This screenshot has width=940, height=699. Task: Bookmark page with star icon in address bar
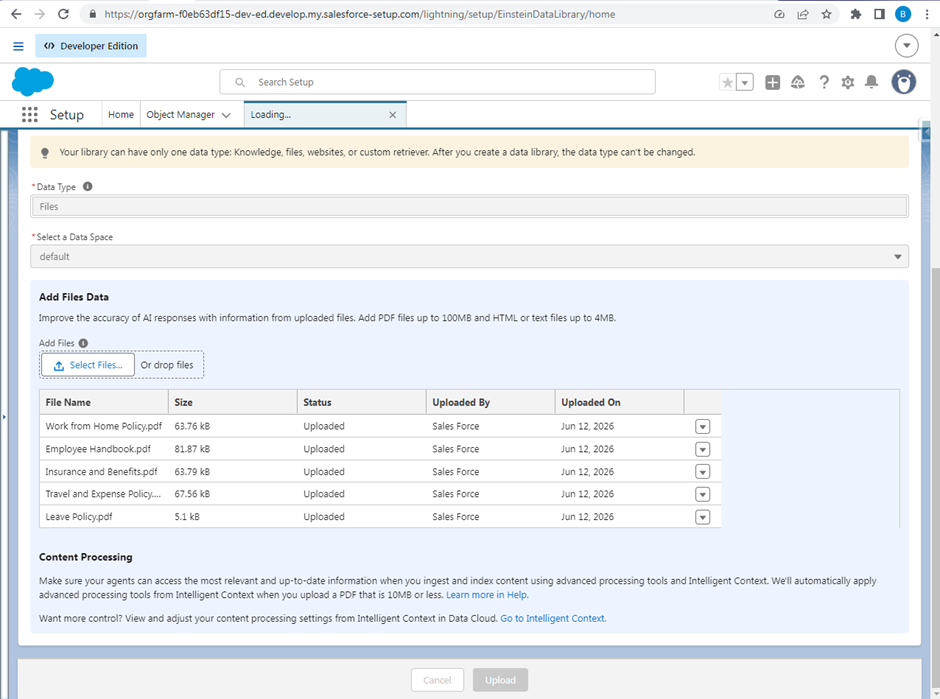tap(827, 14)
